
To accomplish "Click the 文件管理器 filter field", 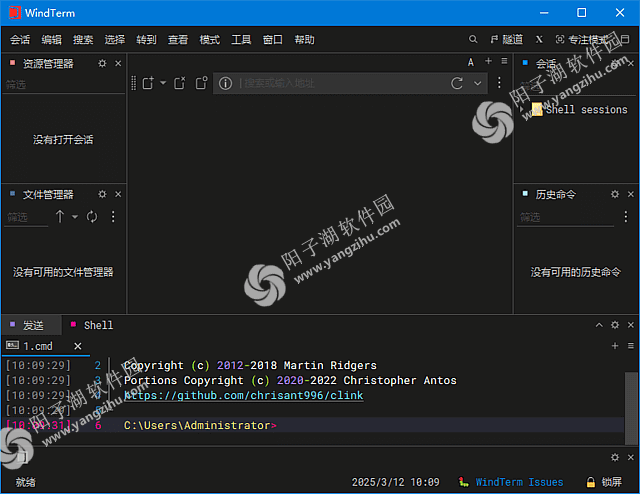I will point(27,217).
